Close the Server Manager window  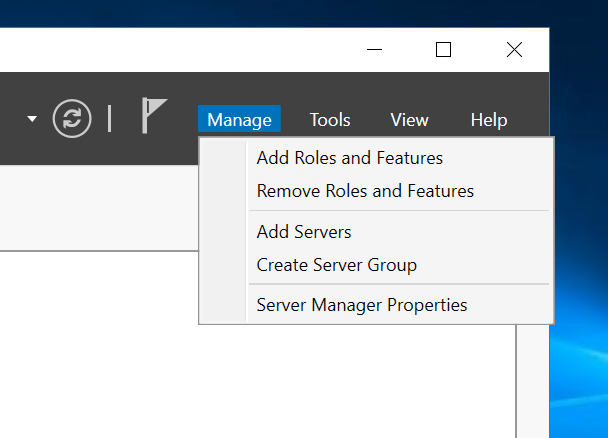point(514,50)
